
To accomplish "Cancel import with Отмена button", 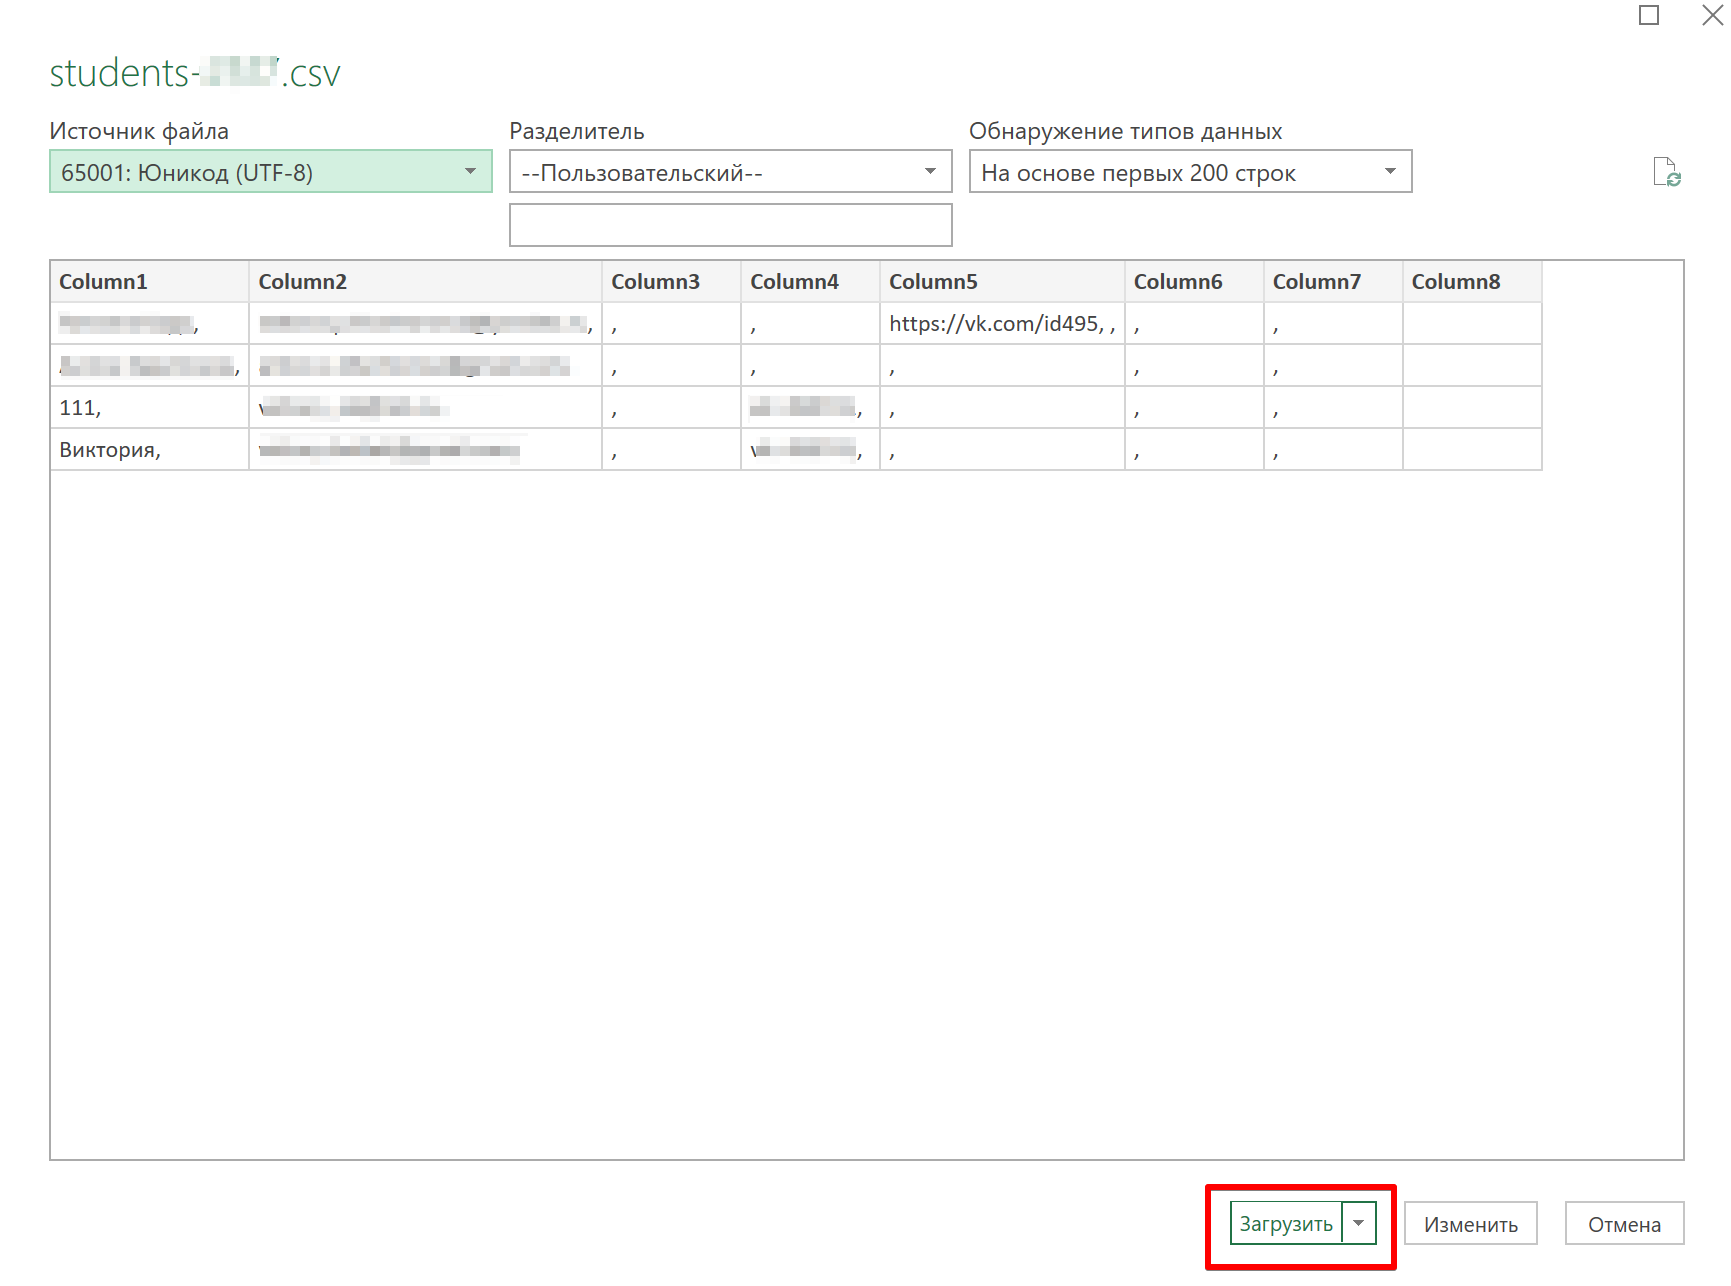I will (x=1623, y=1224).
